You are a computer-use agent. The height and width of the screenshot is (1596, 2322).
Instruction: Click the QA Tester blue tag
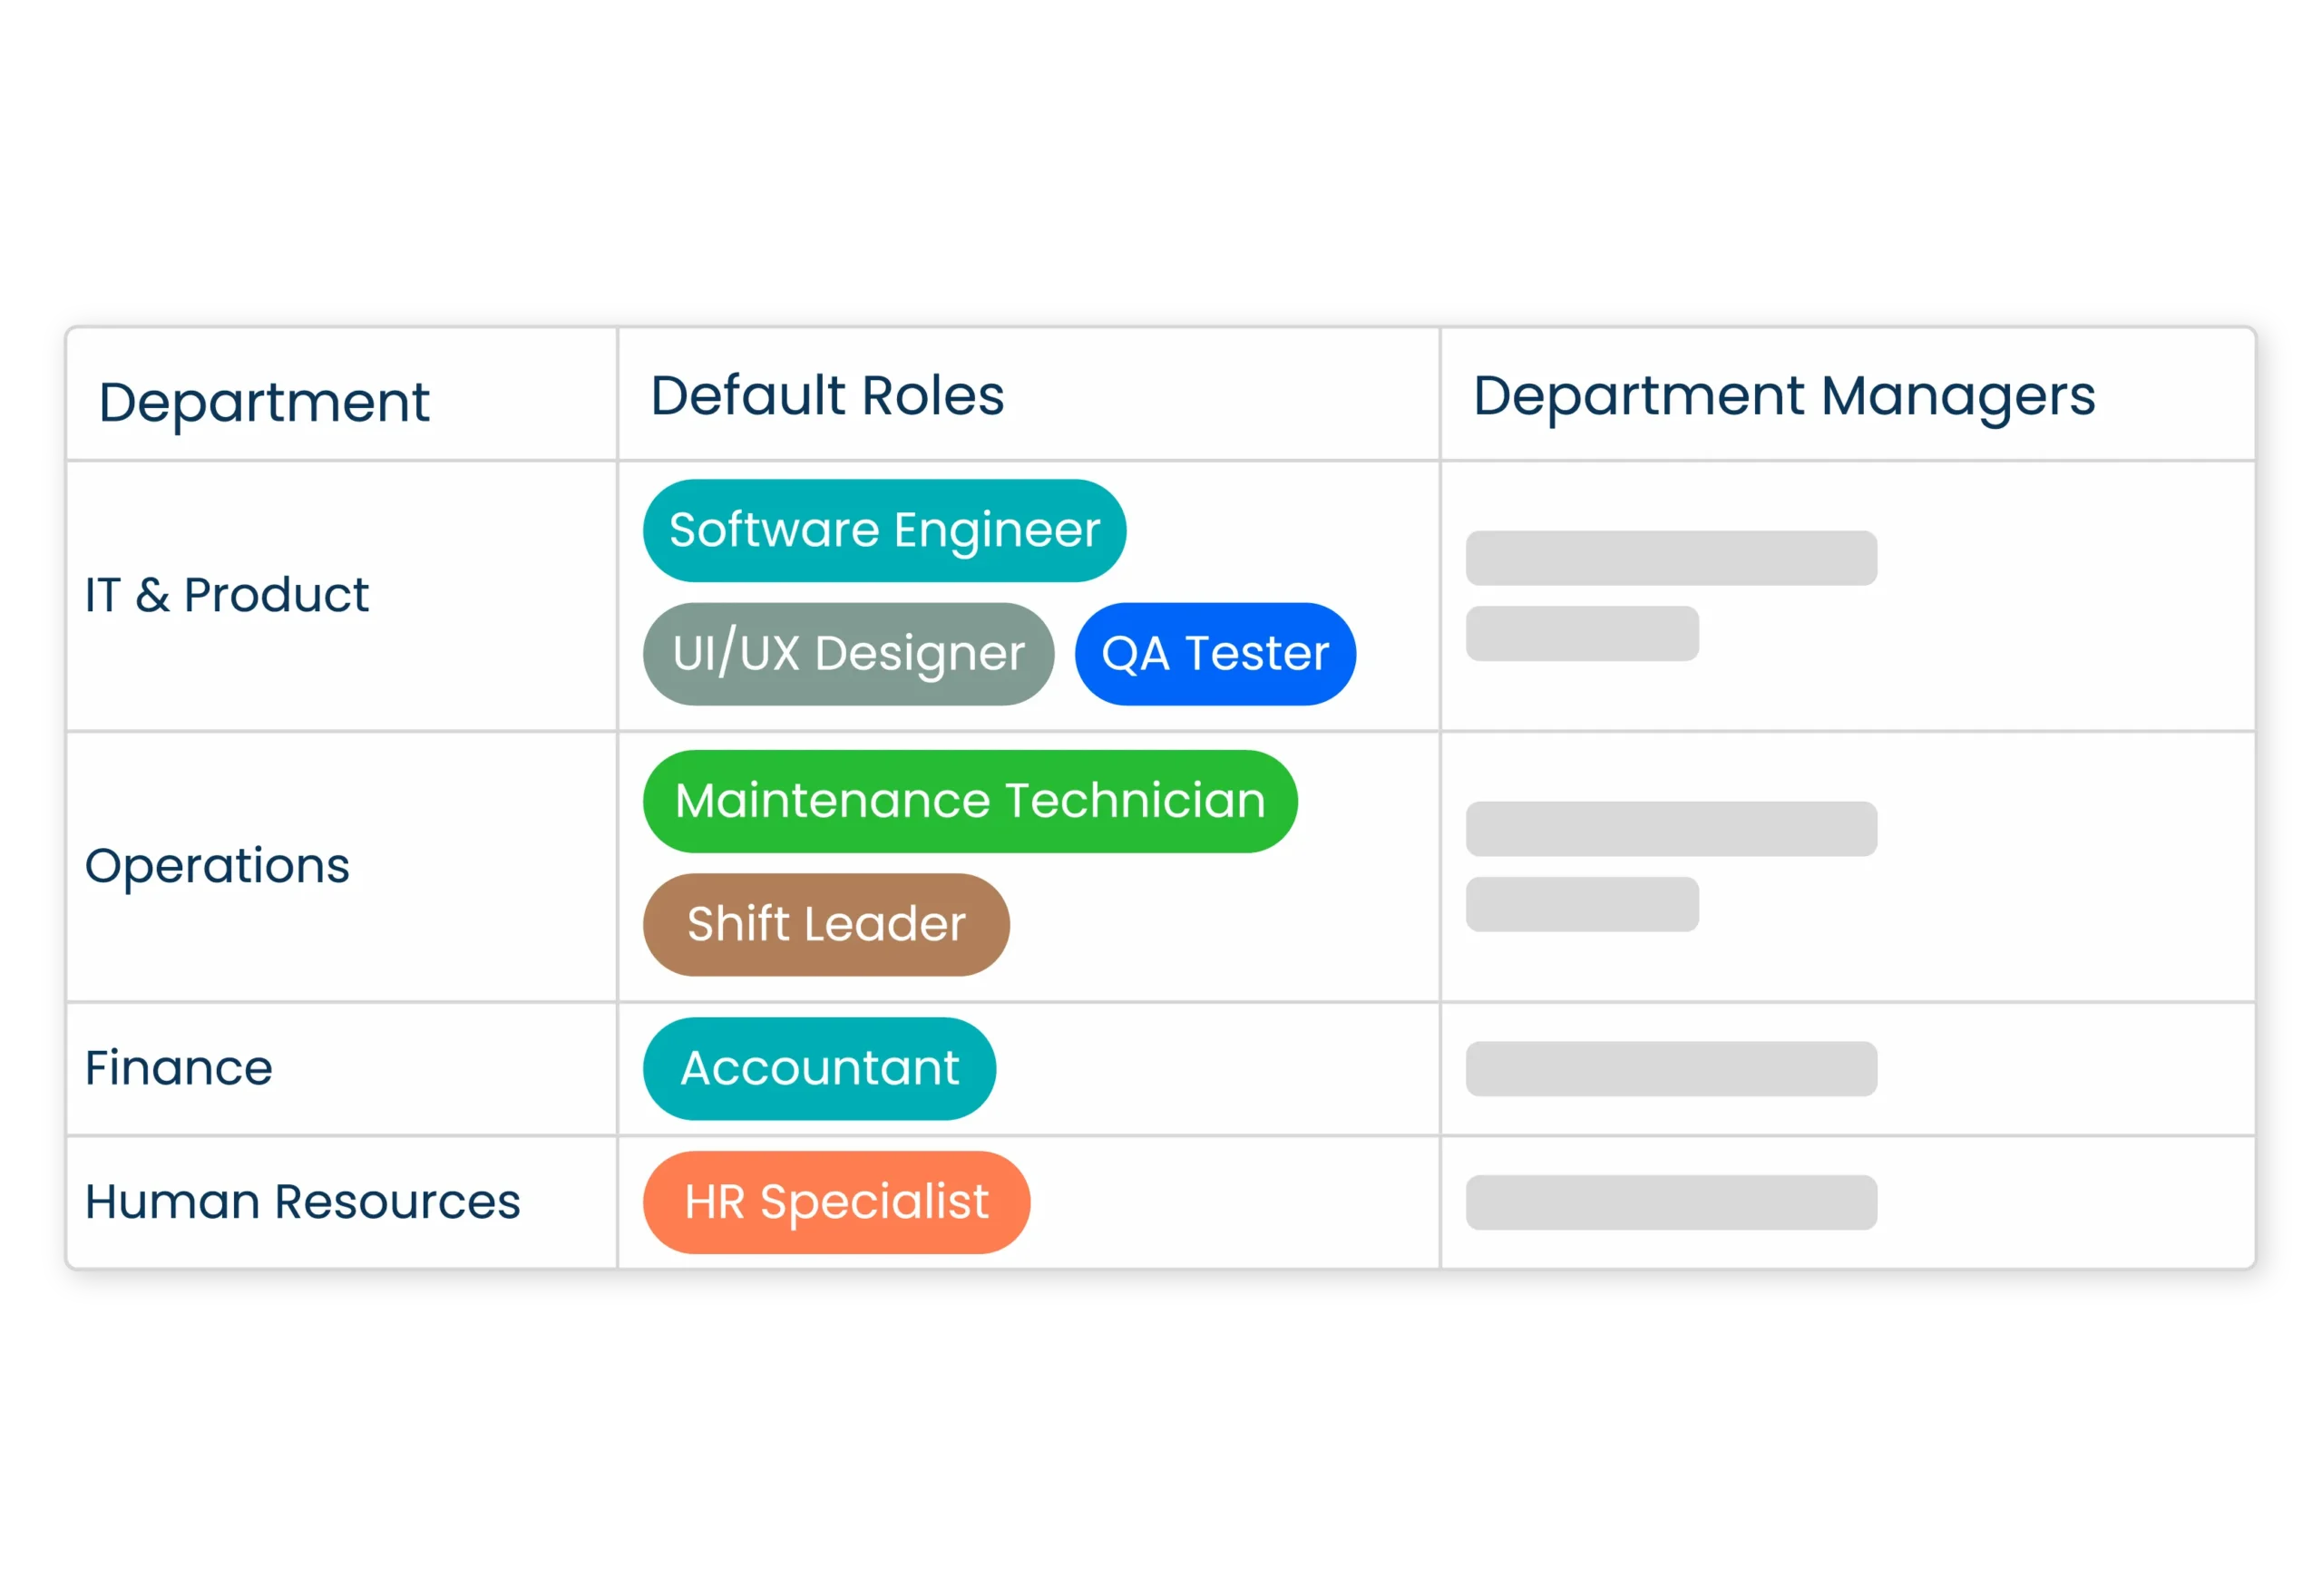point(1214,654)
